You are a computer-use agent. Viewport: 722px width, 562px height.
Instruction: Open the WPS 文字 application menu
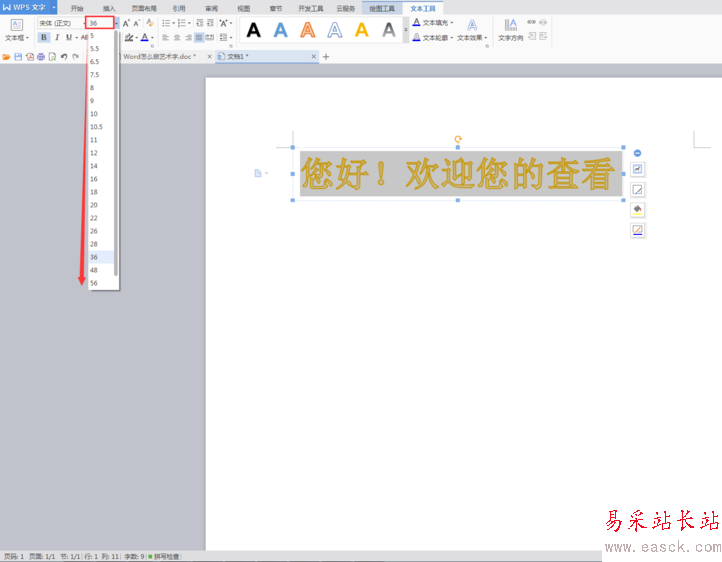(x=29, y=7)
